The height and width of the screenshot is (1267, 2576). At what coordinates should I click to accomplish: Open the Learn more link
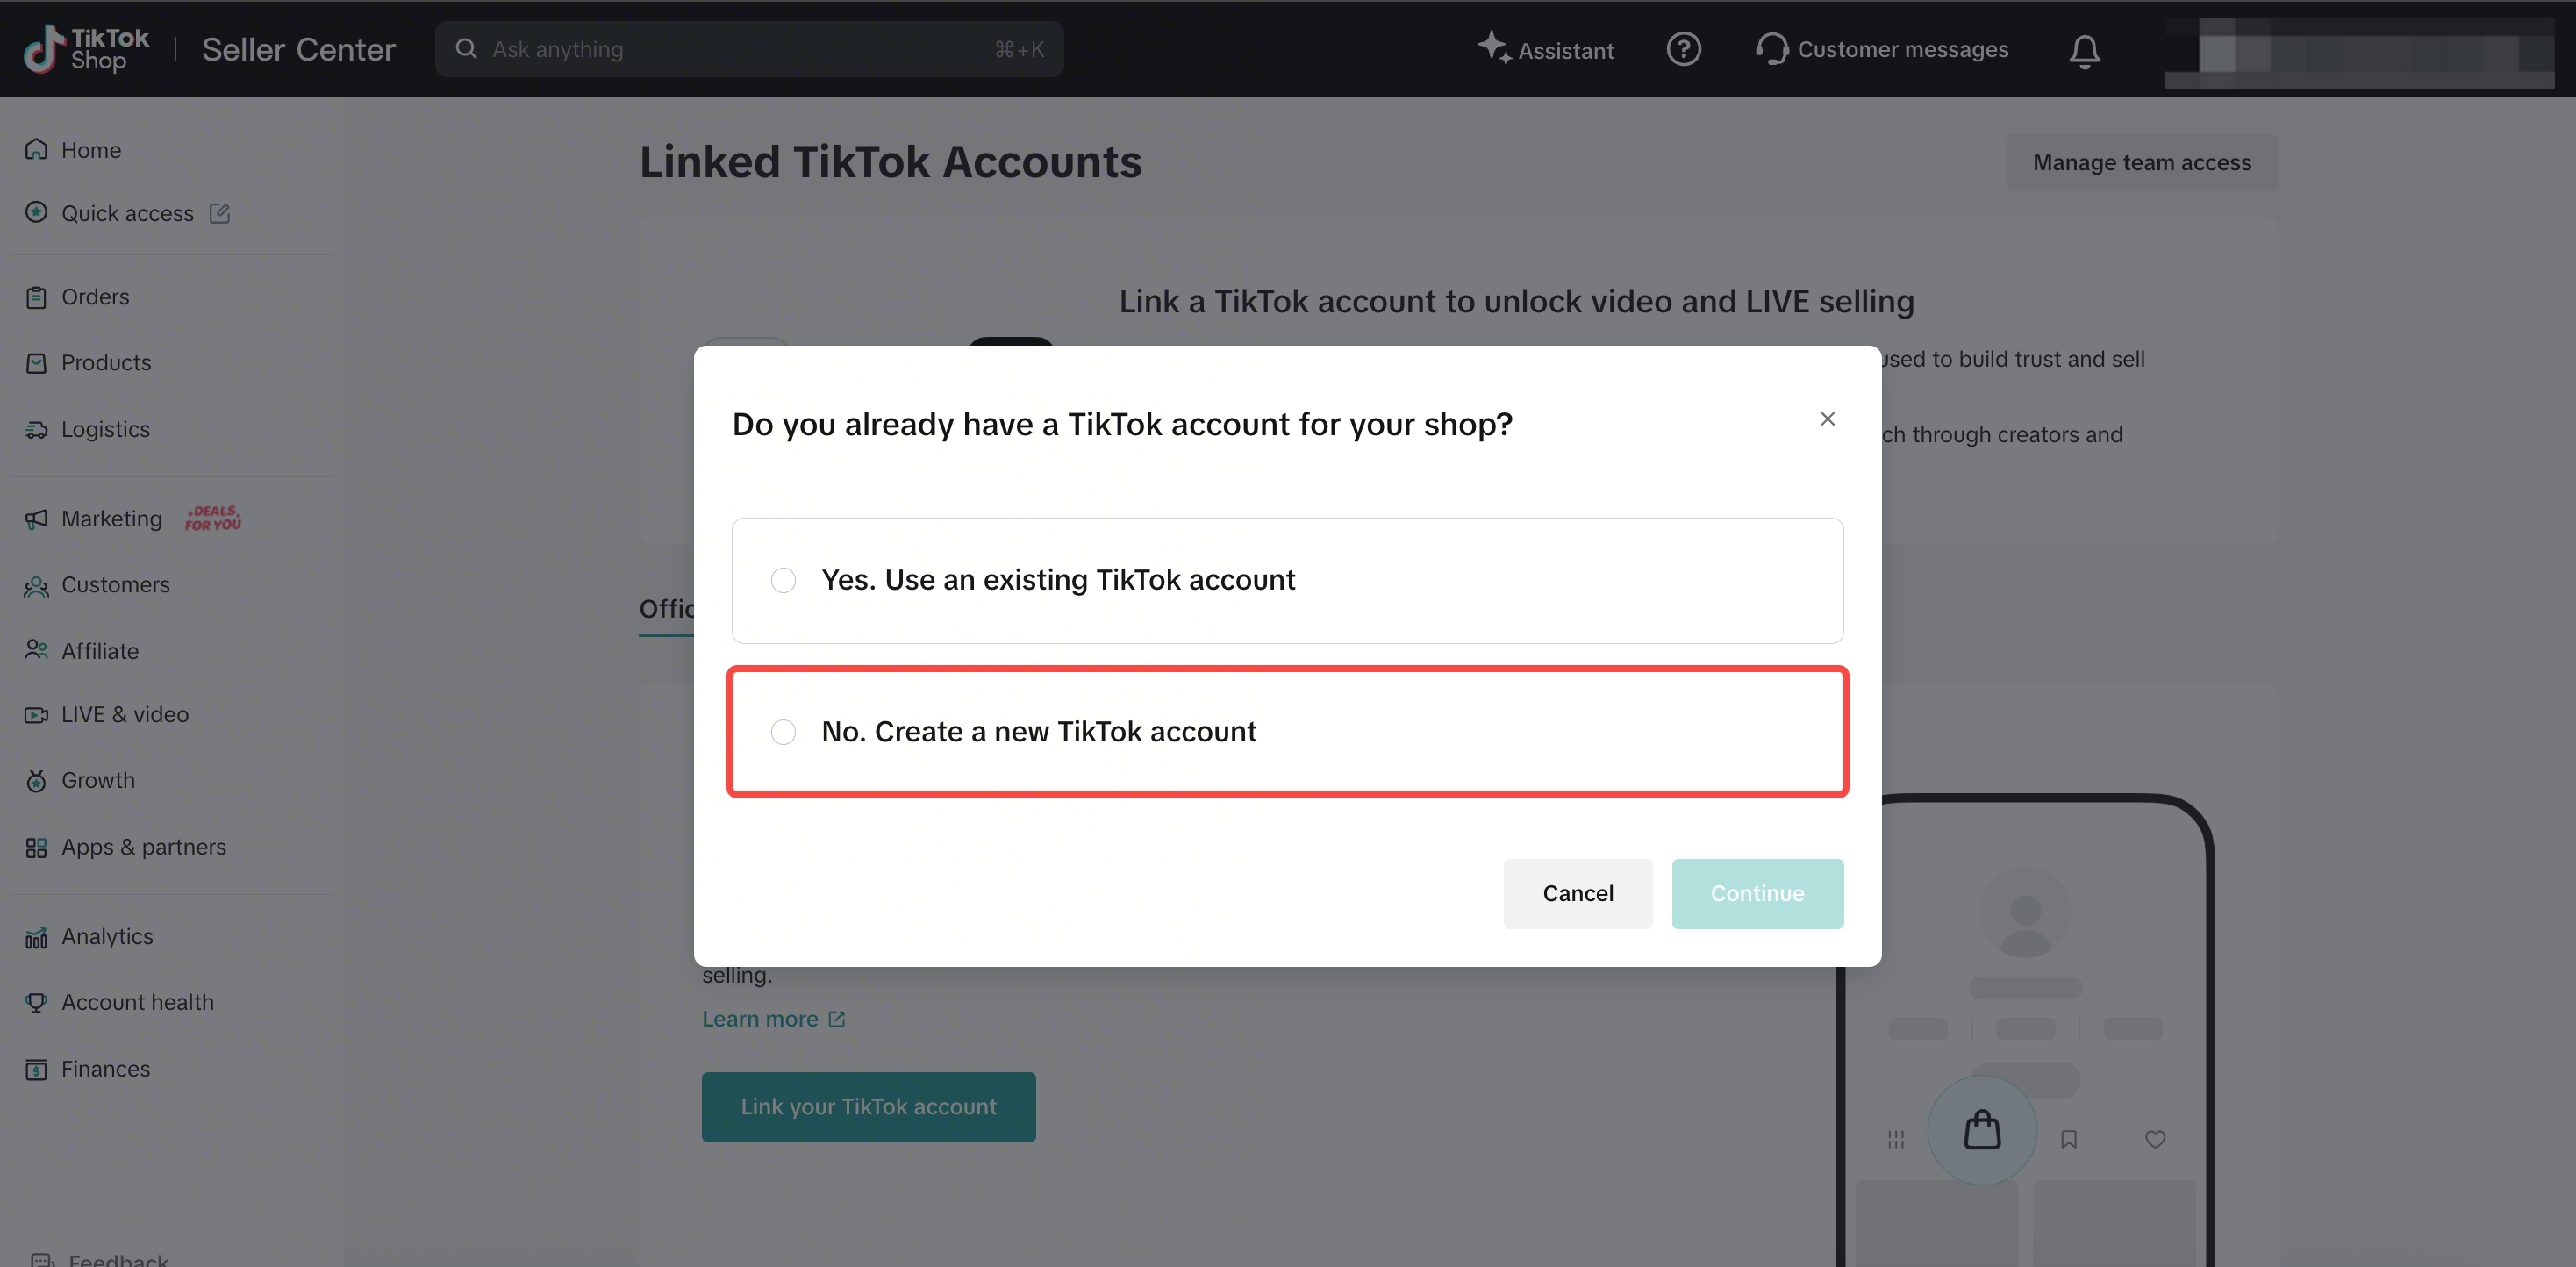click(759, 1019)
